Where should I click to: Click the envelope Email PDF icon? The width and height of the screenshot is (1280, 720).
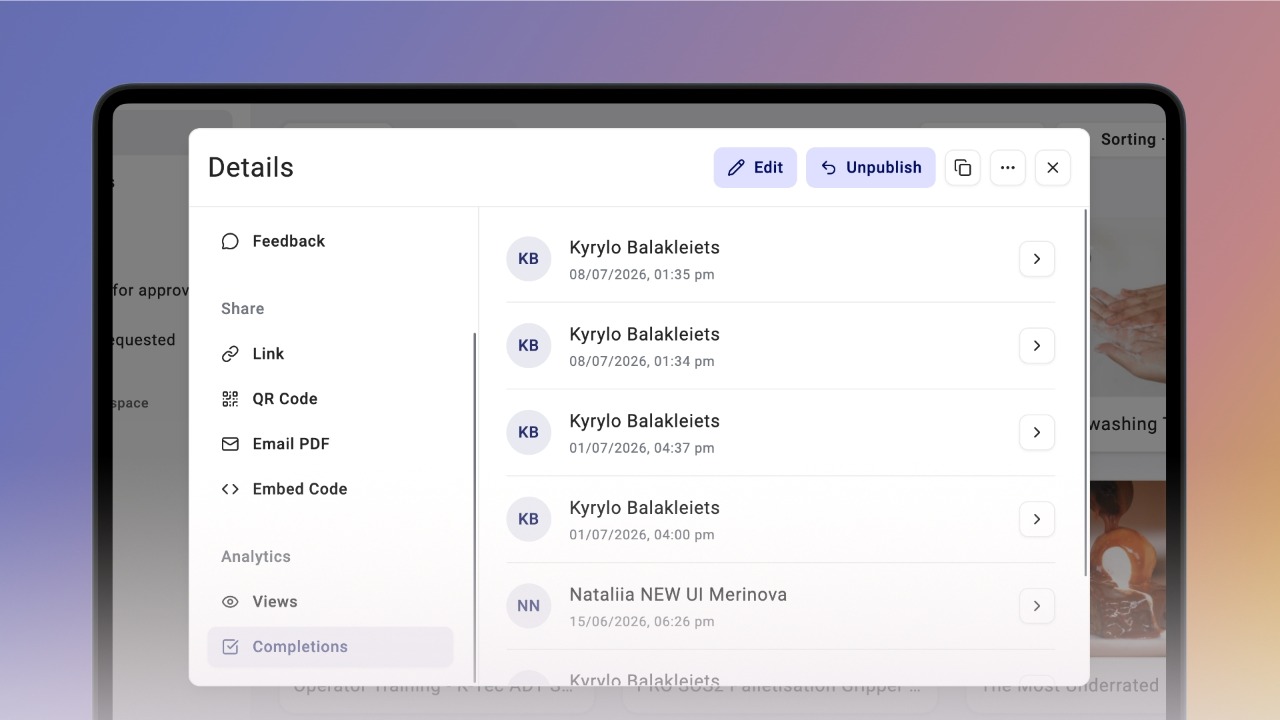click(x=230, y=444)
